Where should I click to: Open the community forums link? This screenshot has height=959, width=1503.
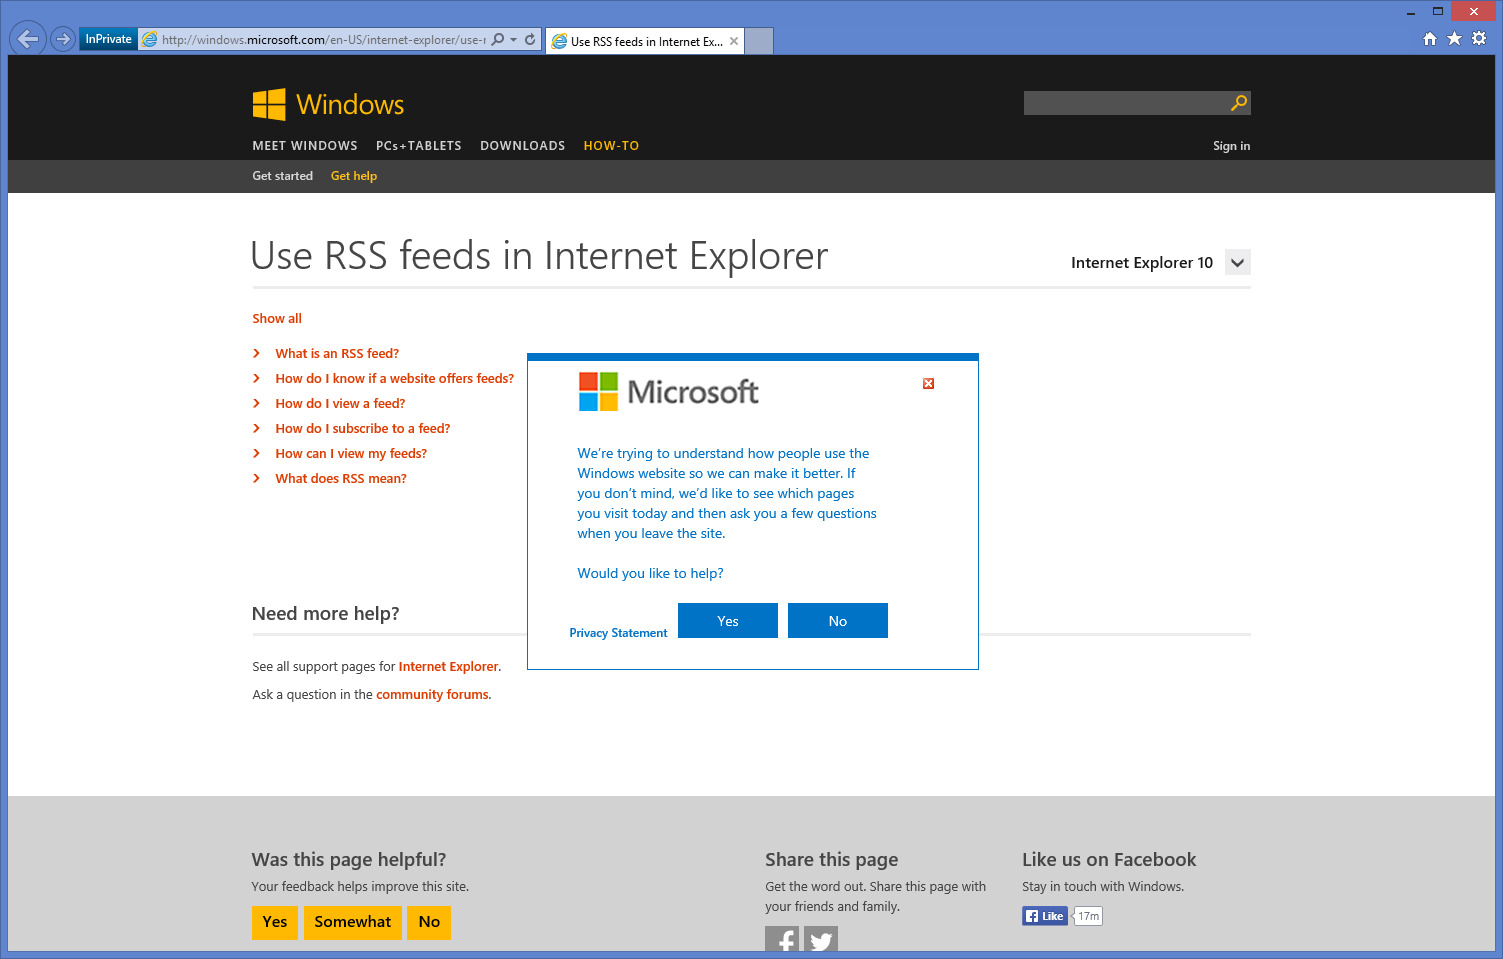432,695
